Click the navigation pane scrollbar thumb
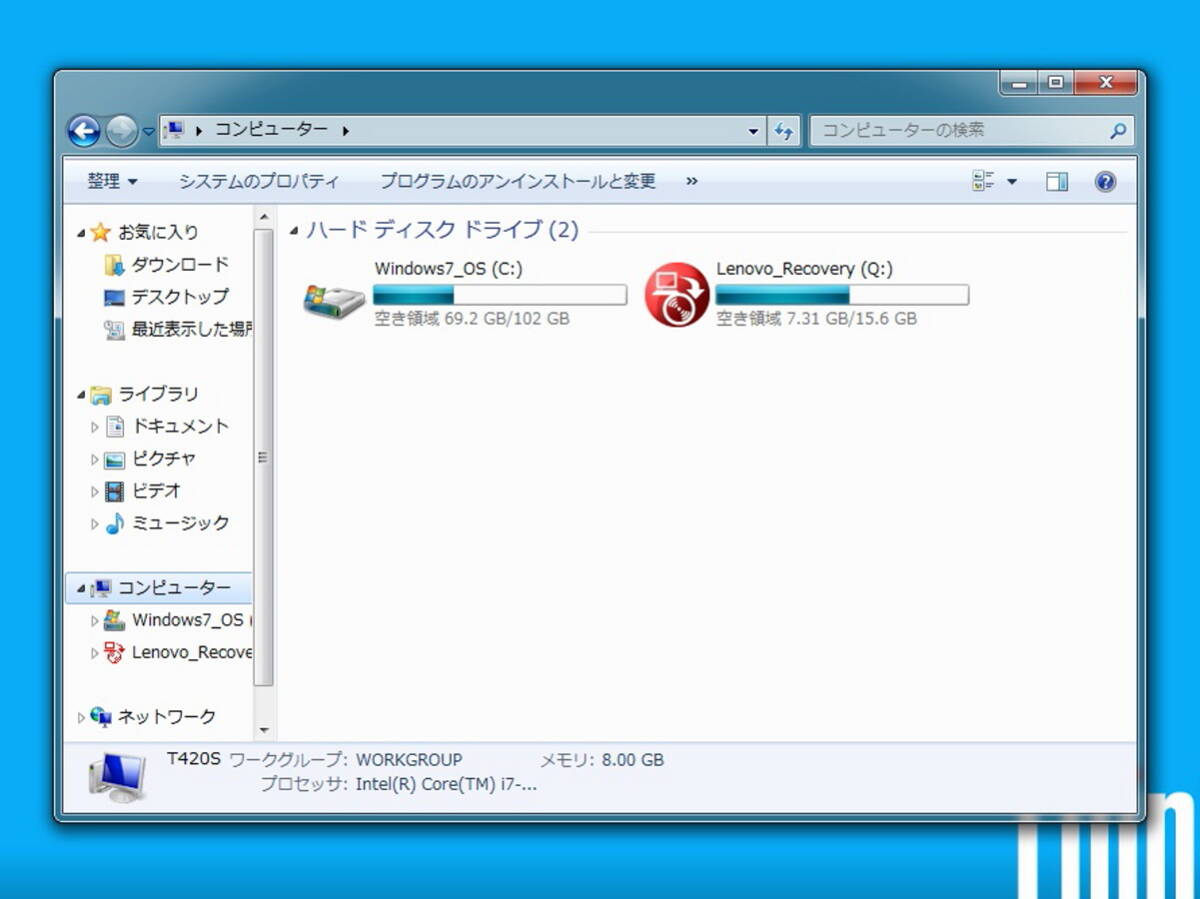1200x899 pixels. pos(264,457)
